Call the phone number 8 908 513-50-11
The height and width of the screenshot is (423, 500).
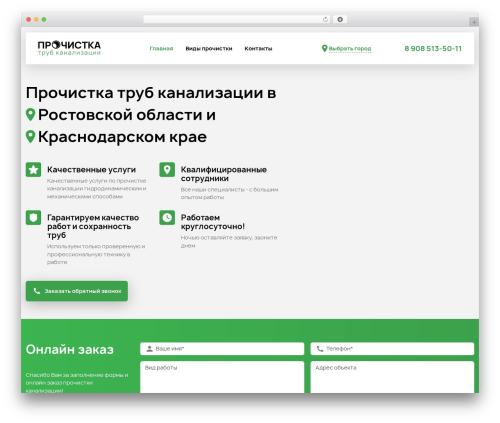coord(433,49)
